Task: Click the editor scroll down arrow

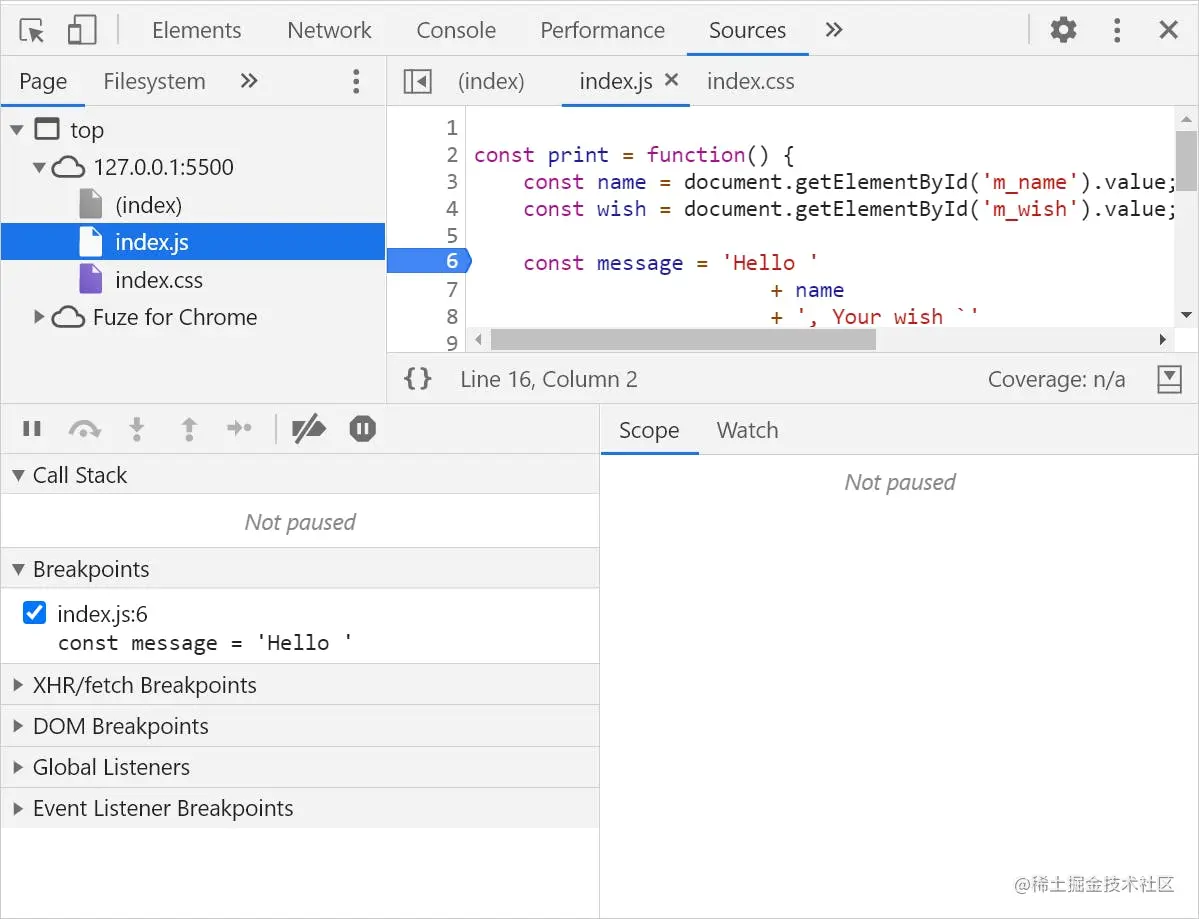Action: coord(1186,314)
